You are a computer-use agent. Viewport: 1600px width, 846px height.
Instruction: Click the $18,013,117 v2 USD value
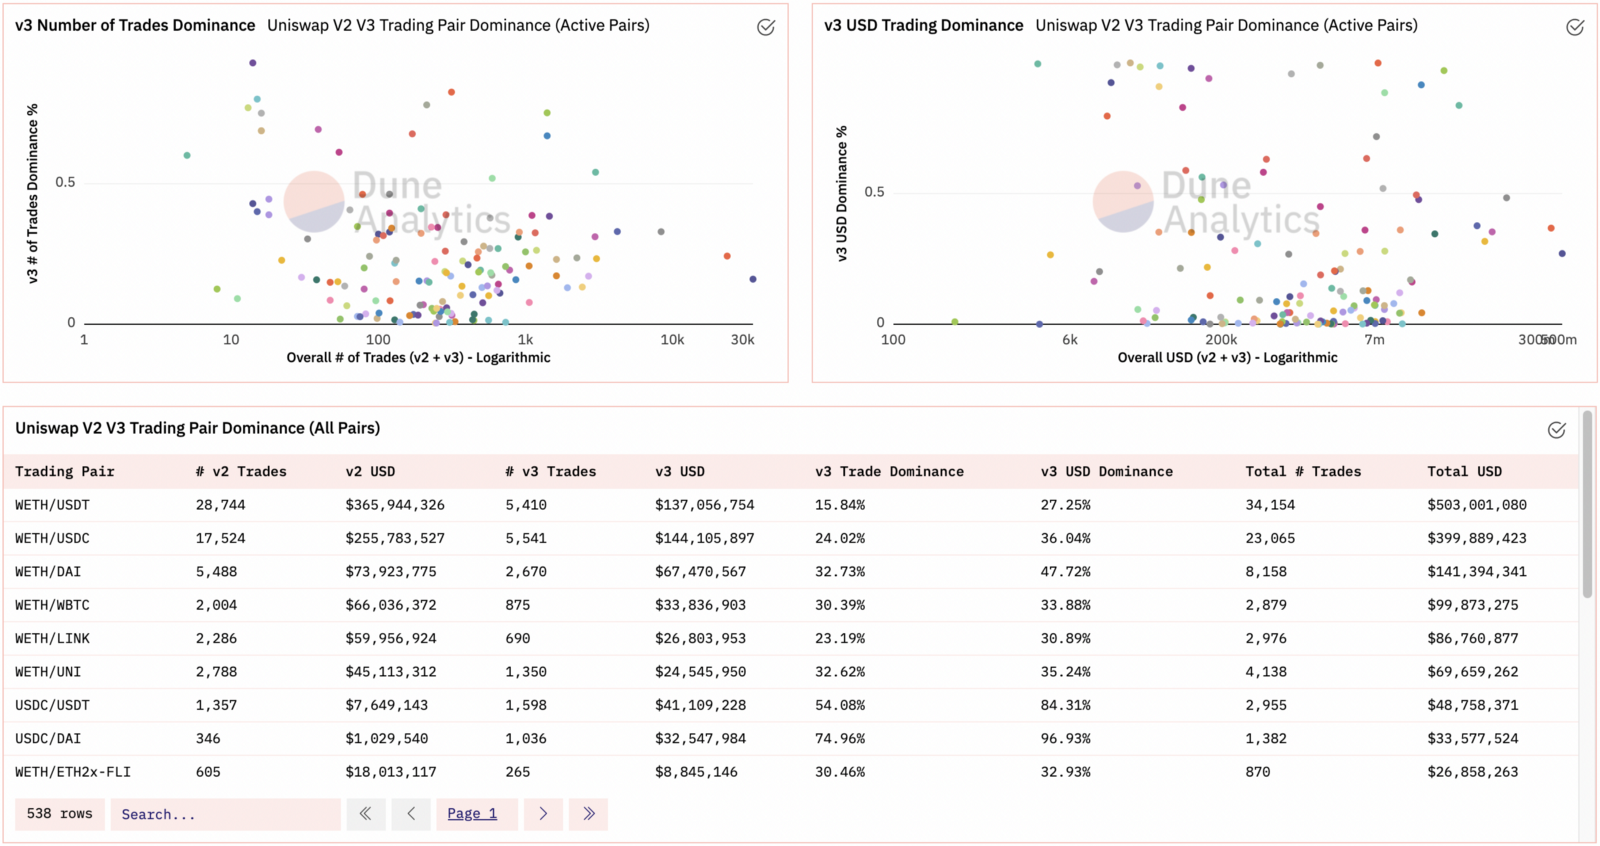[391, 772]
